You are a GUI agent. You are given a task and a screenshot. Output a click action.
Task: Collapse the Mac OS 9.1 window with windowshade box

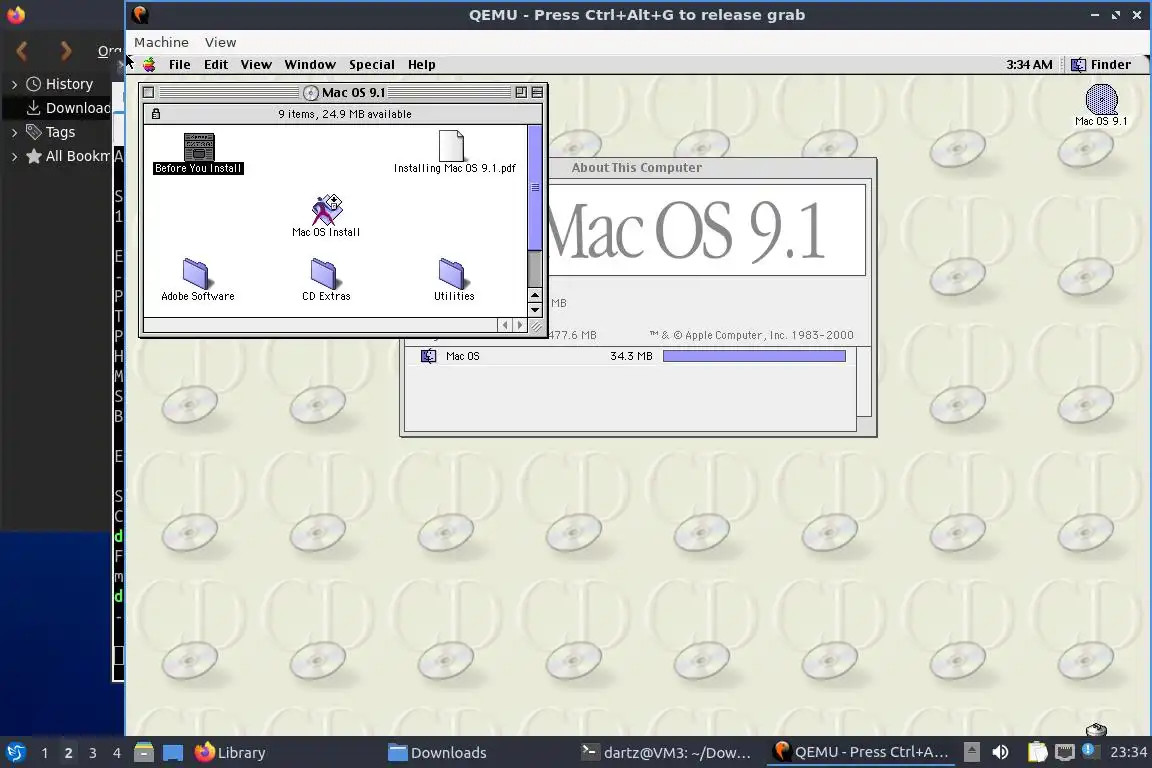point(537,93)
